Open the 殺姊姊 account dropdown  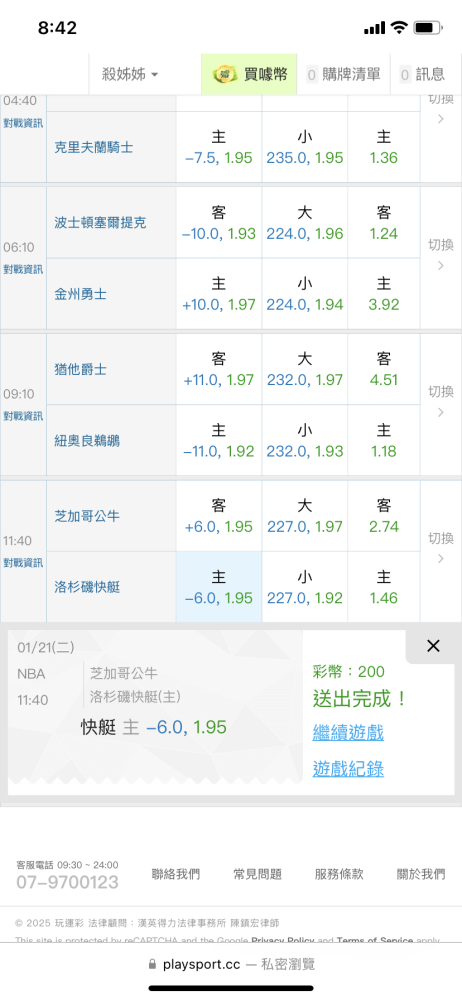point(130,75)
